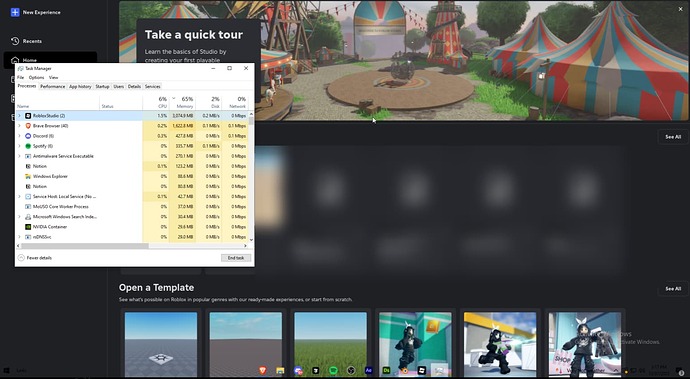Switch to the Details tab
690x379 pixels.
(x=134, y=87)
